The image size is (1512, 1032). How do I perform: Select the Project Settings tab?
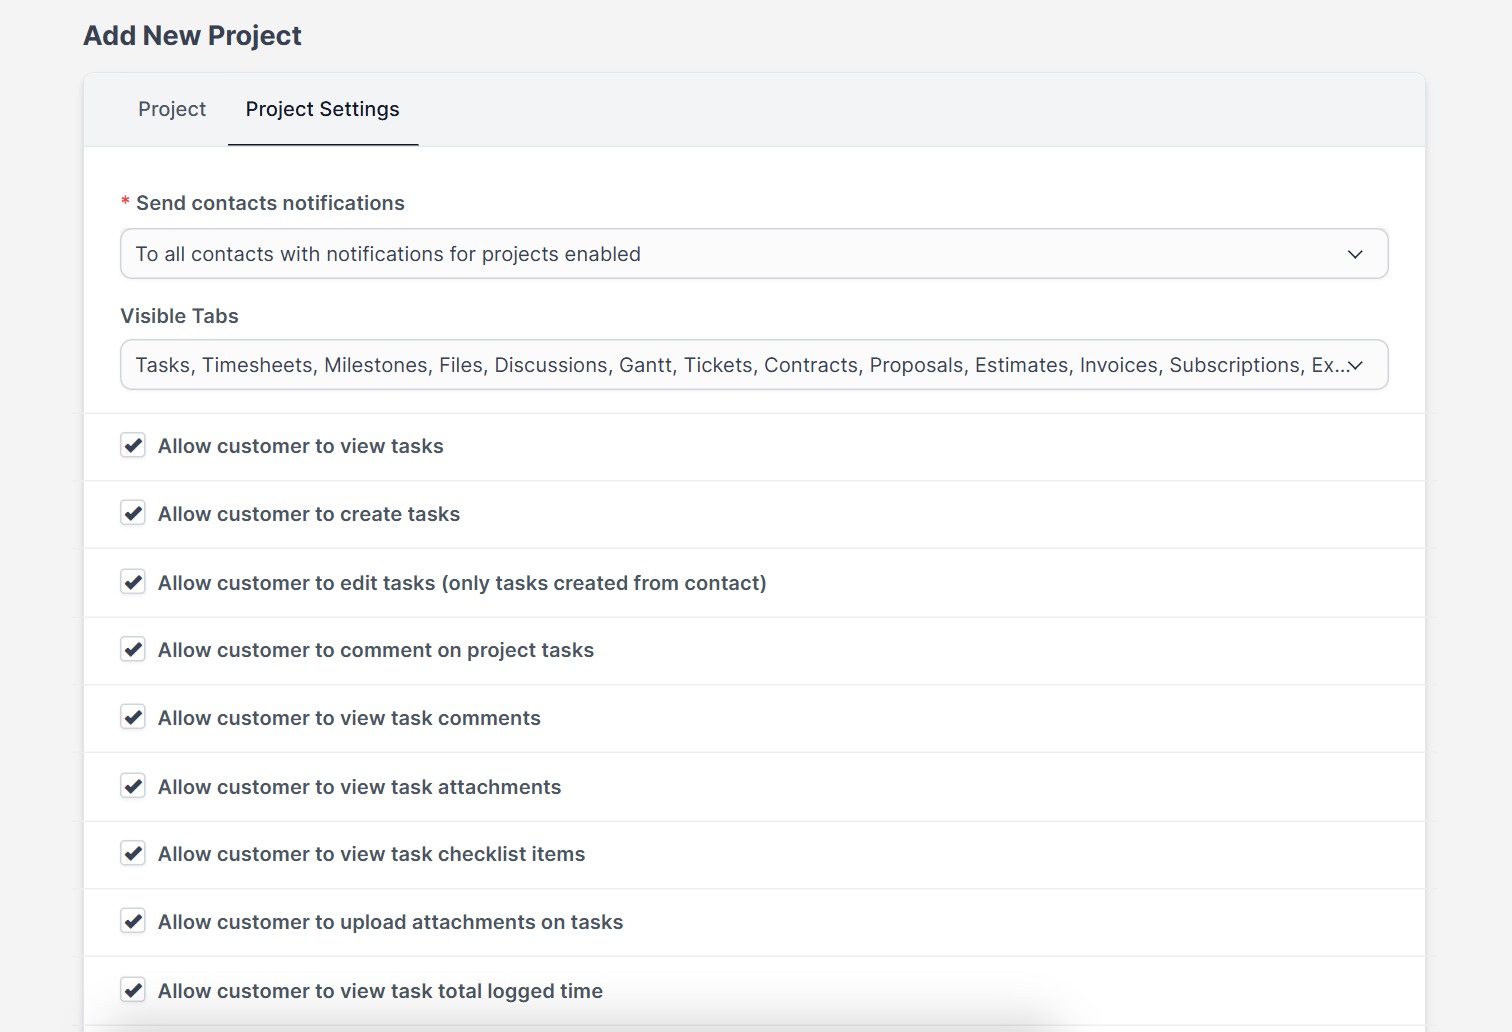pos(323,109)
